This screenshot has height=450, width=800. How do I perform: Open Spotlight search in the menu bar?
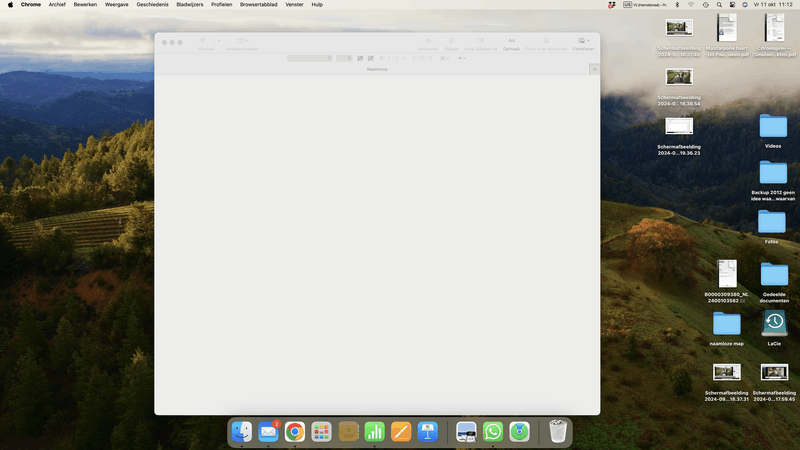pyautogui.click(x=719, y=5)
